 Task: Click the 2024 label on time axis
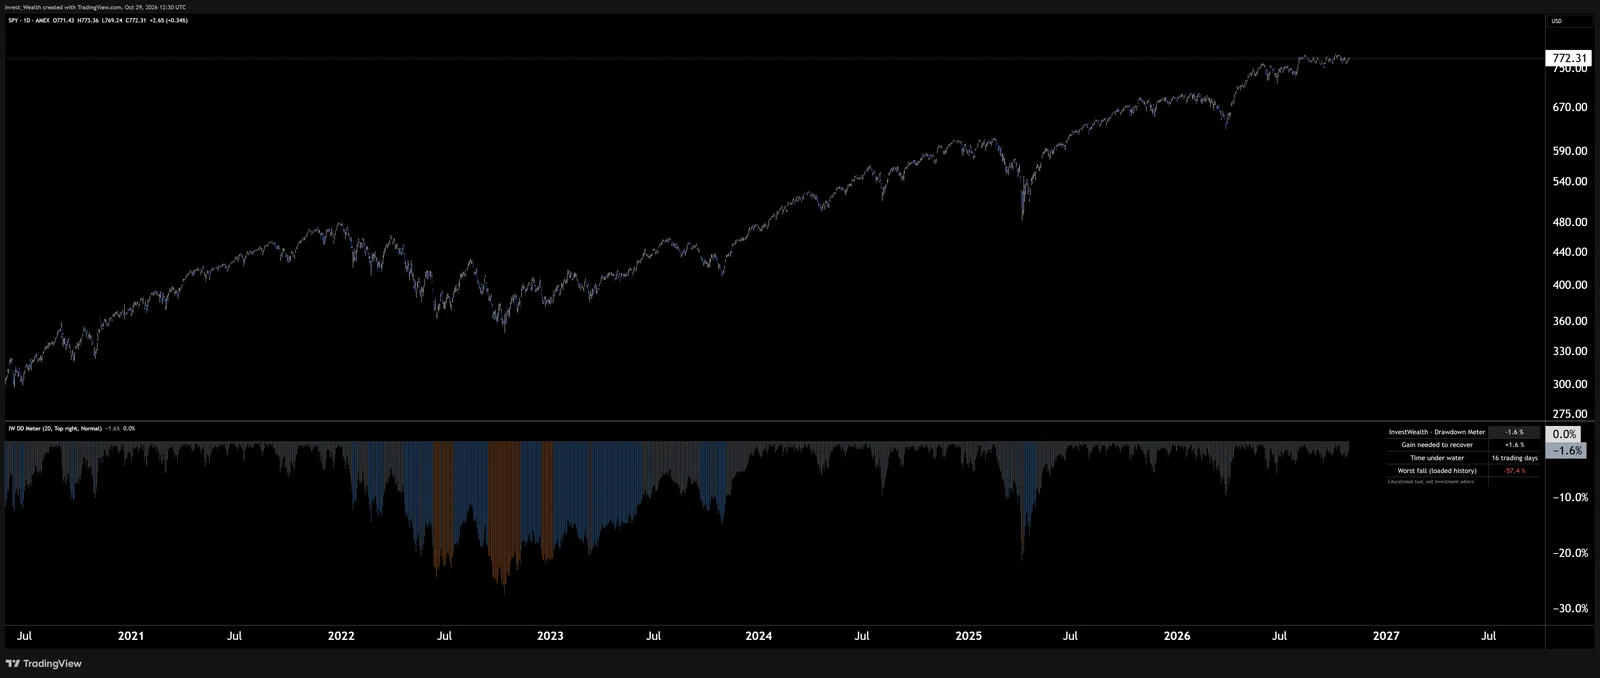(759, 636)
